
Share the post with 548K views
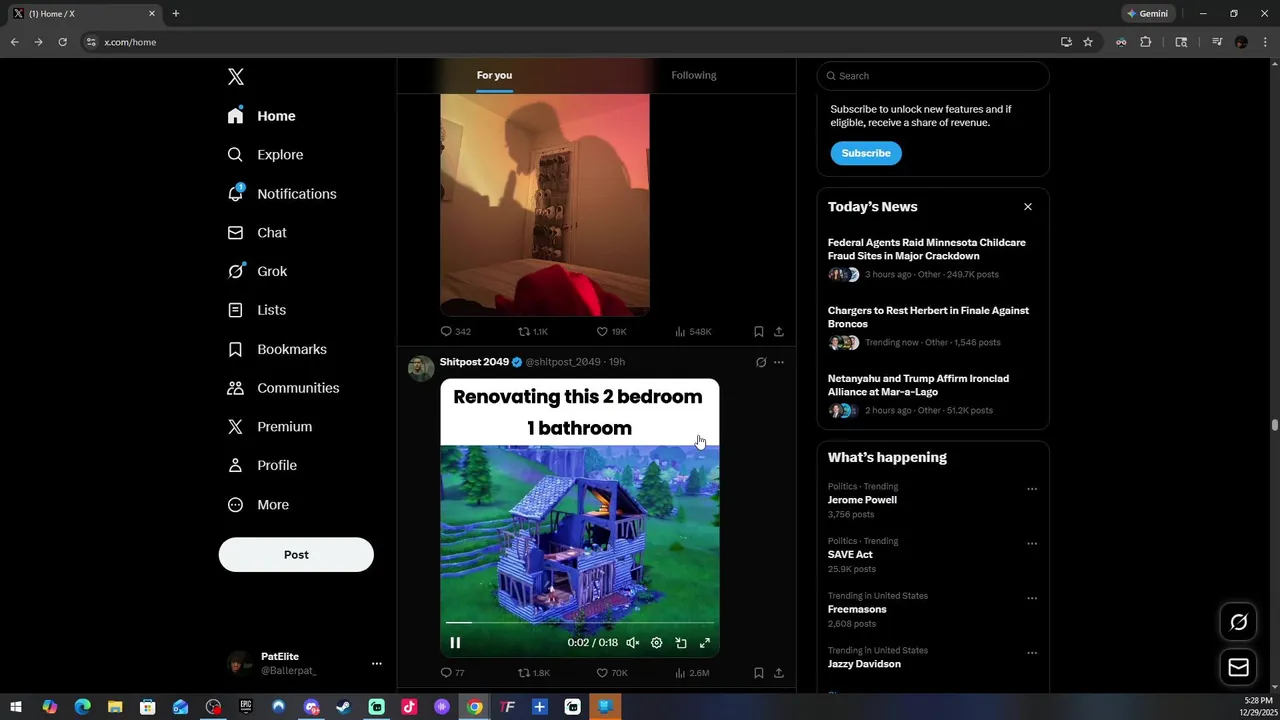tap(779, 332)
